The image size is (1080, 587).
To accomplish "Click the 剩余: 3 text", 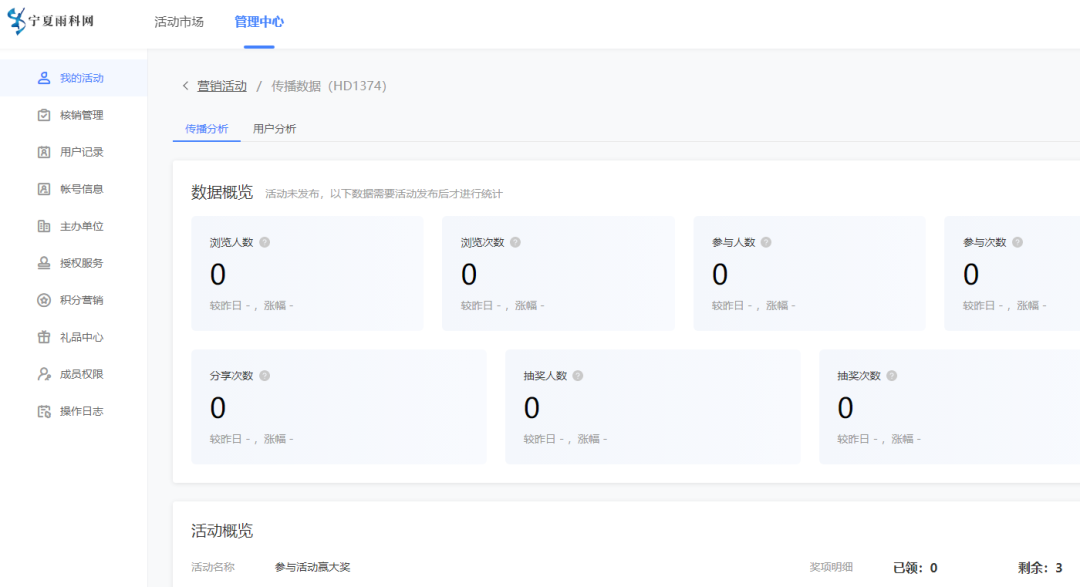I will pyautogui.click(x=1040, y=568).
